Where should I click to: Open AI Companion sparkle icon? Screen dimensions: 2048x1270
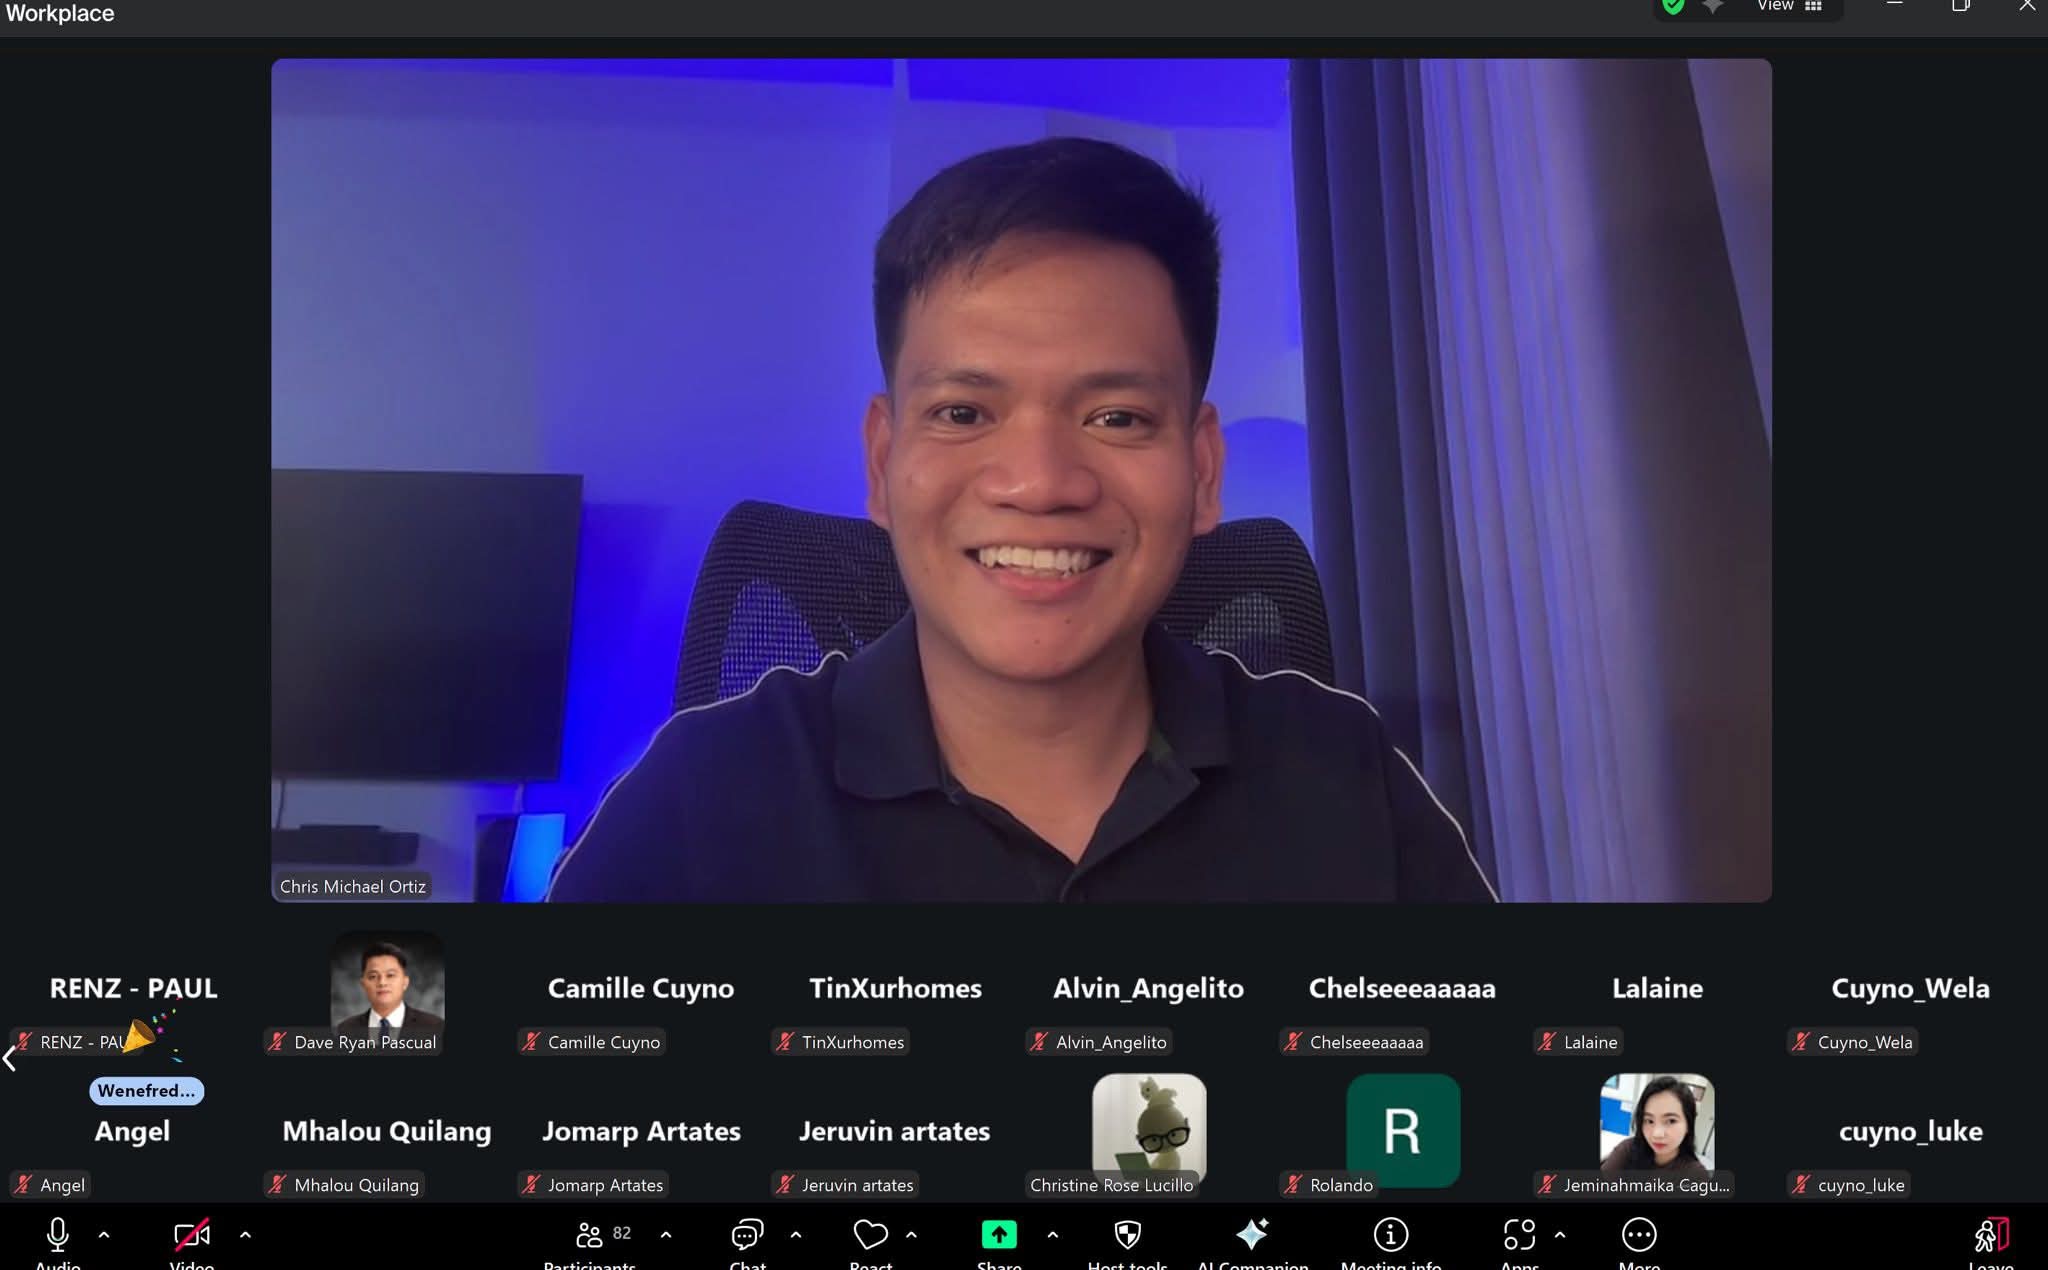coord(1252,1234)
